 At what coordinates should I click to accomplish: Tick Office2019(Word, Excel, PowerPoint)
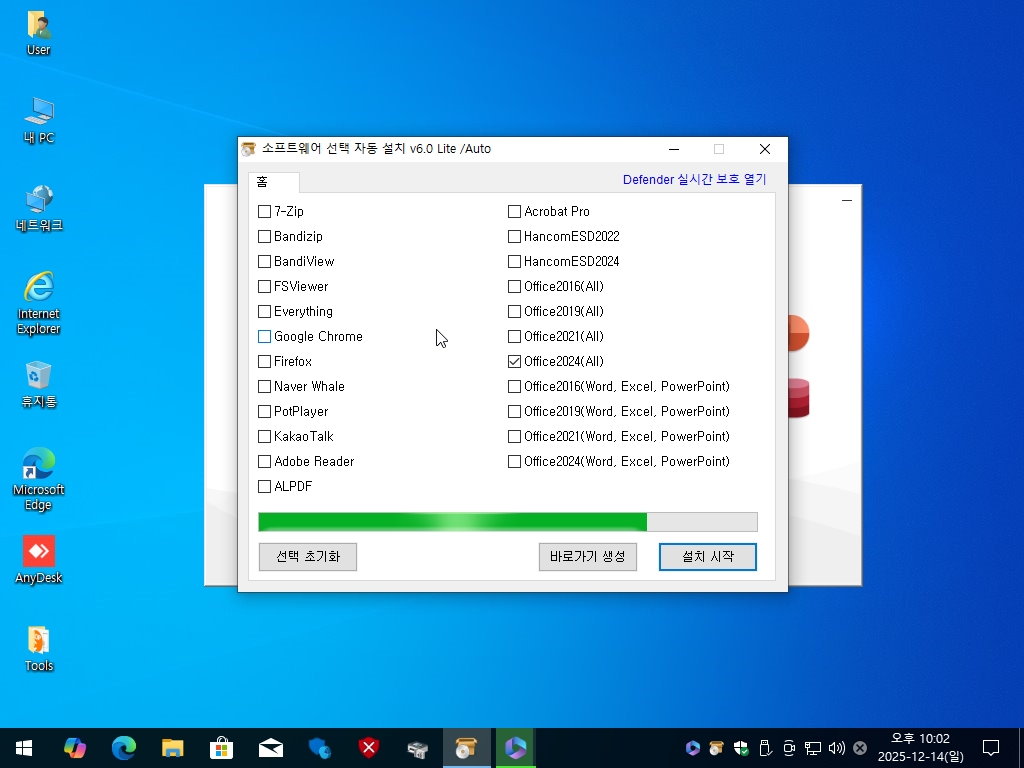coord(515,411)
